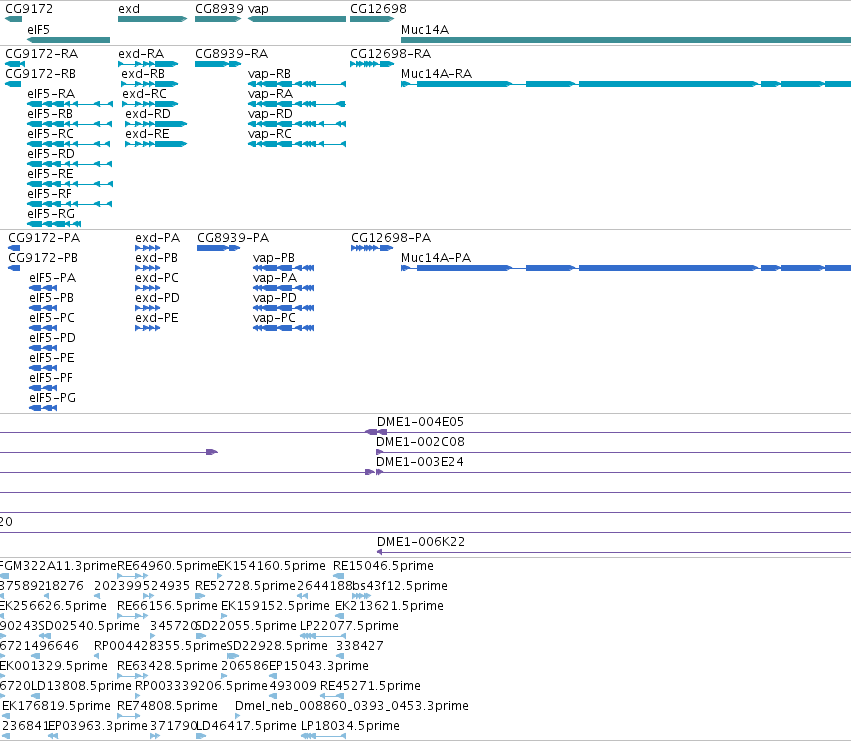
Task: Select EST EK256626.5prime label
Action: pos(53,606)
